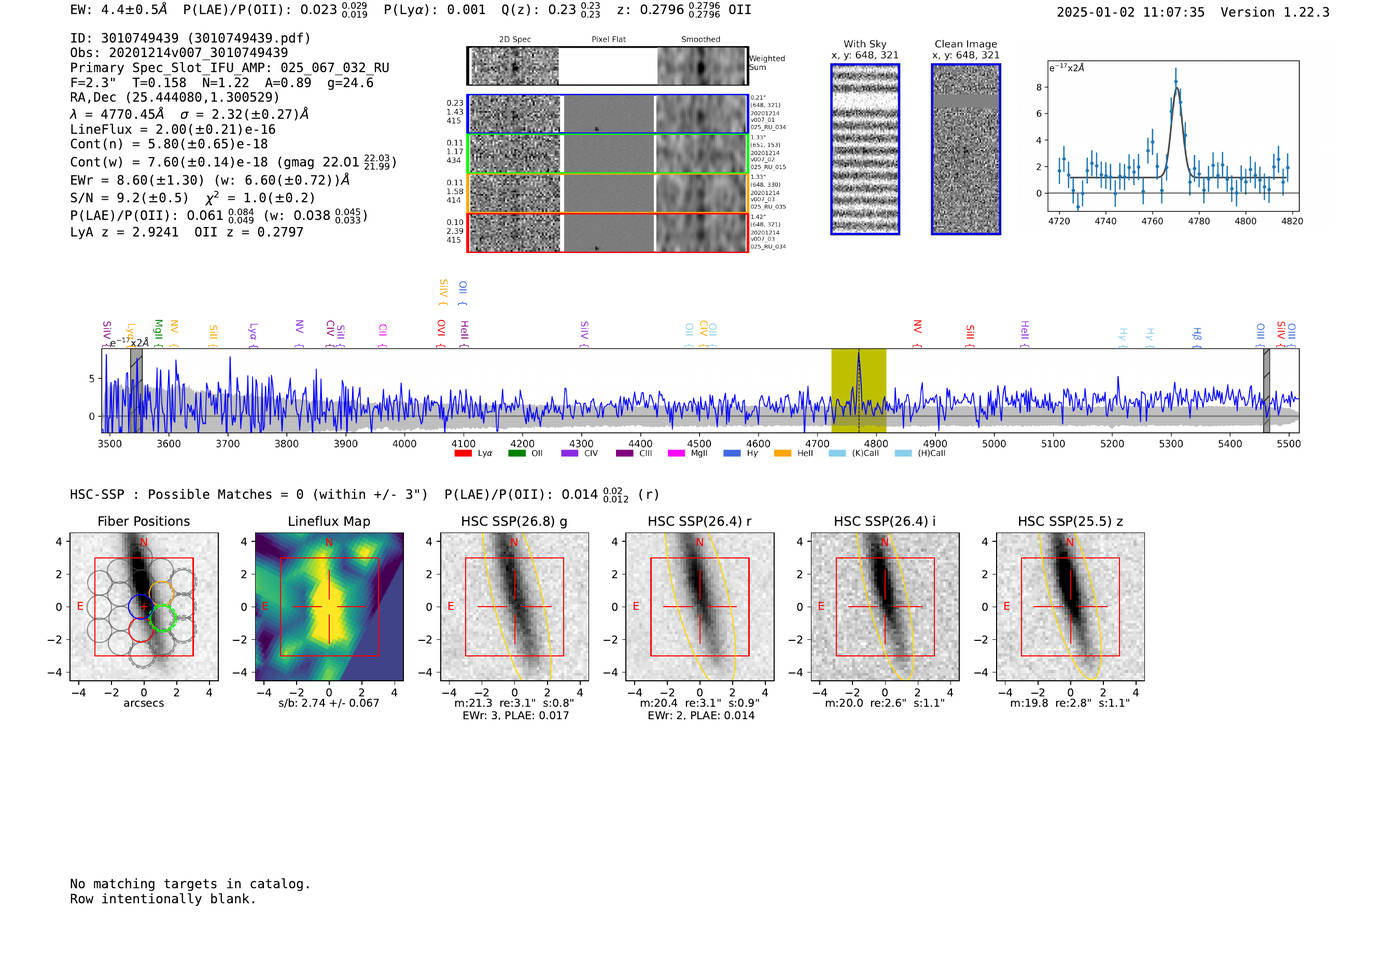Select the green-bordered fiber spectrum row
This screenshot has width=1400, height=953.
607,154
